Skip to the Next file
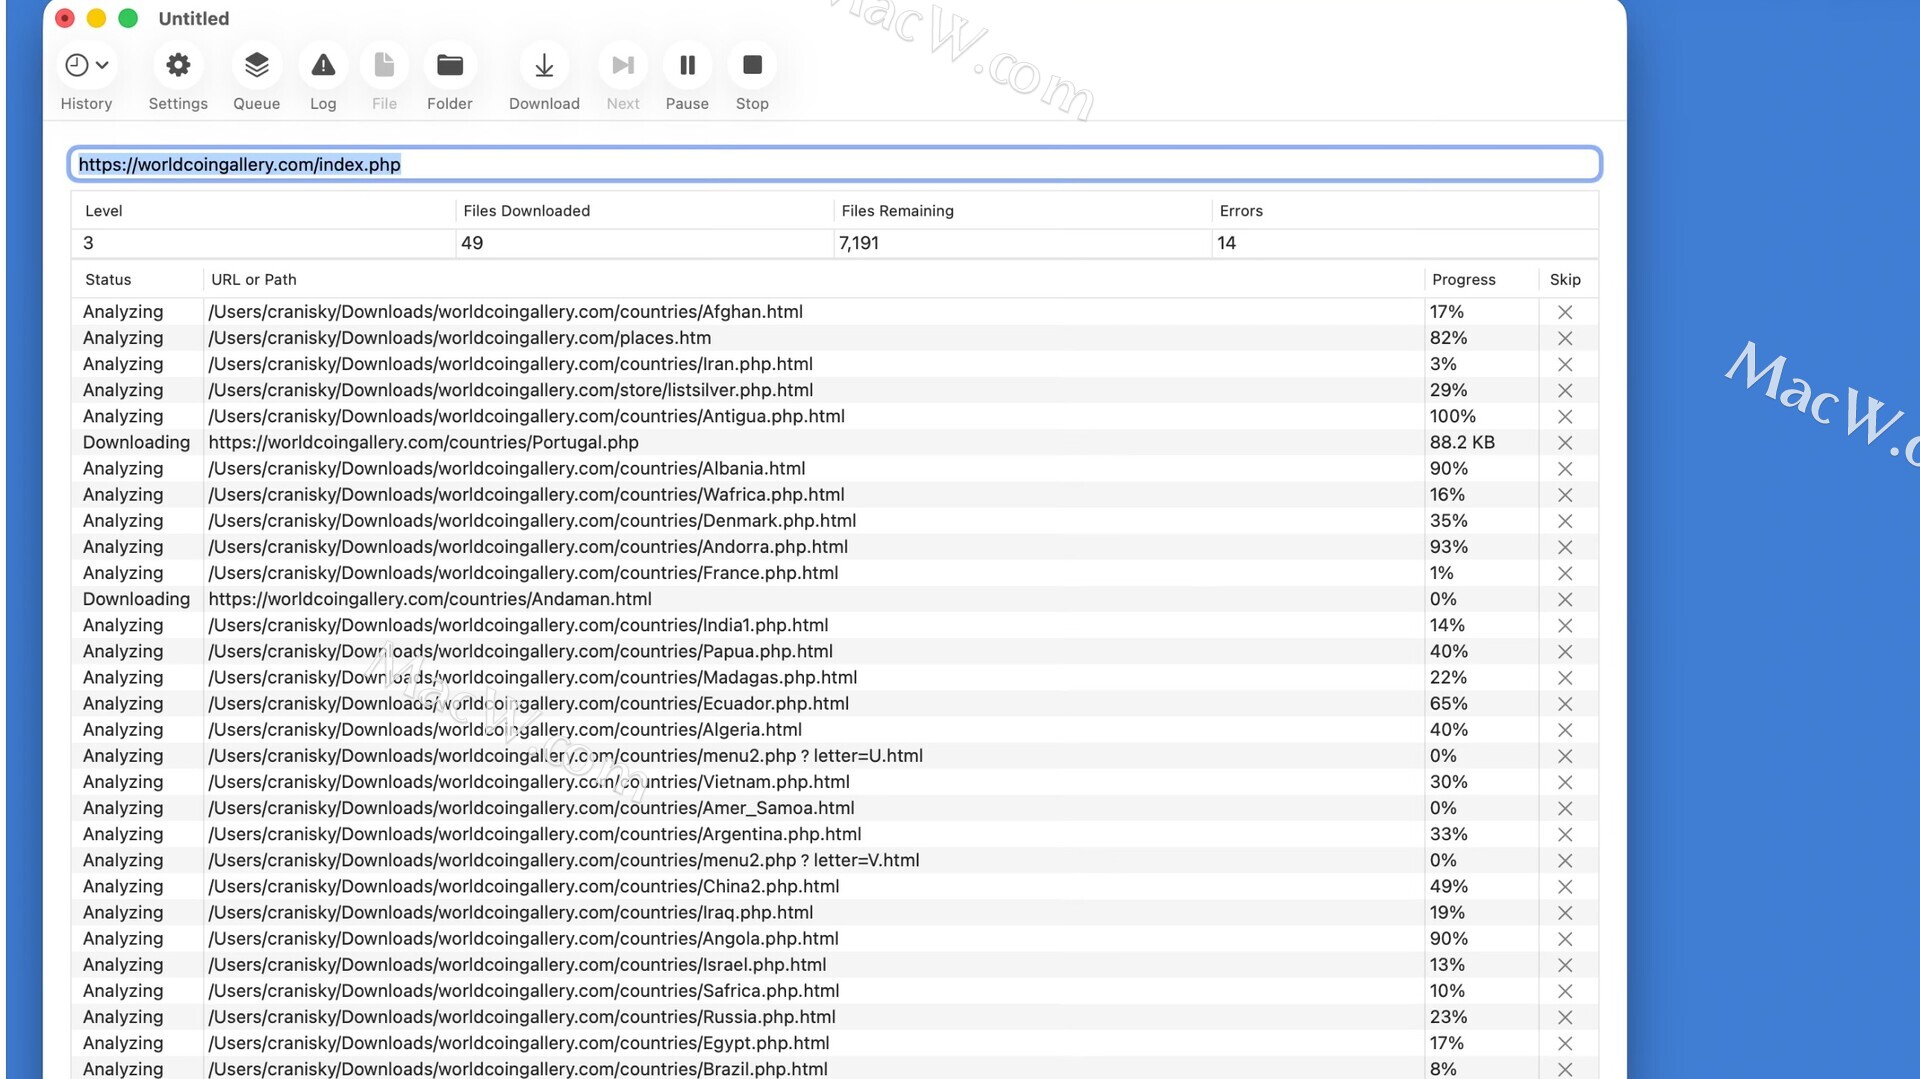This screenshot has width=1920, height=1079. pos(622,66)
